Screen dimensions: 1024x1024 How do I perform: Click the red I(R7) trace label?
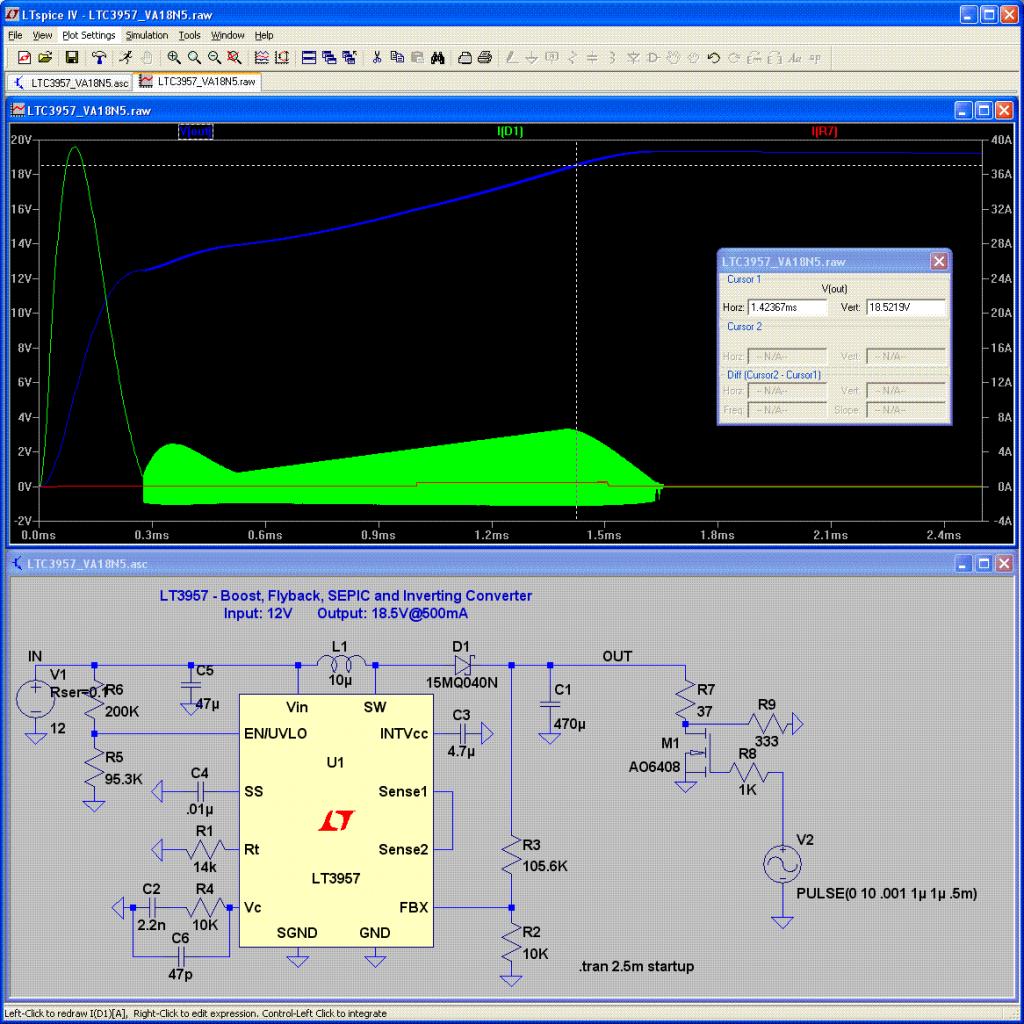[x=824, y=131]
